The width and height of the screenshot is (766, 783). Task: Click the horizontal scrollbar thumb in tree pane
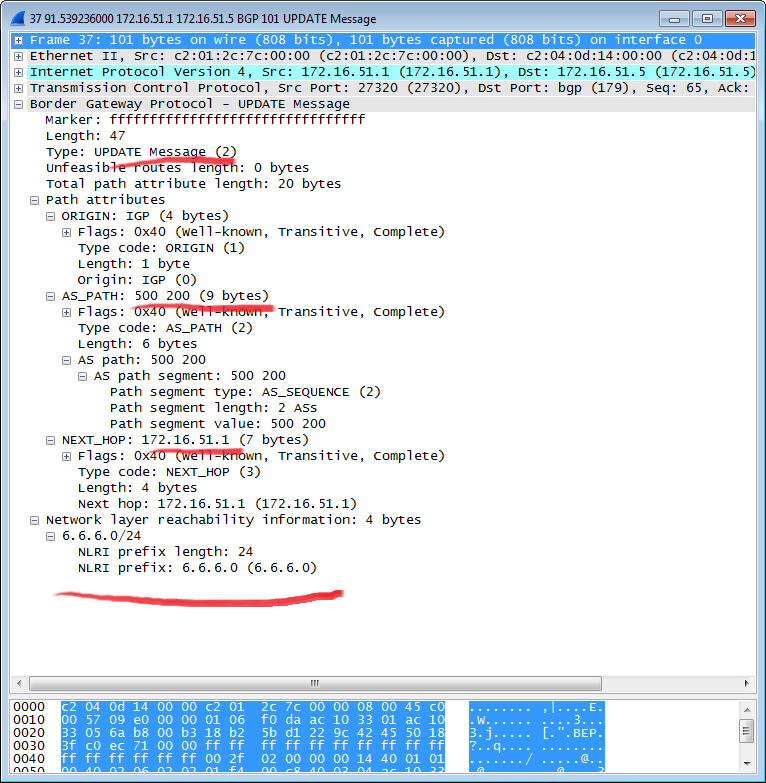tap(314, 684)
